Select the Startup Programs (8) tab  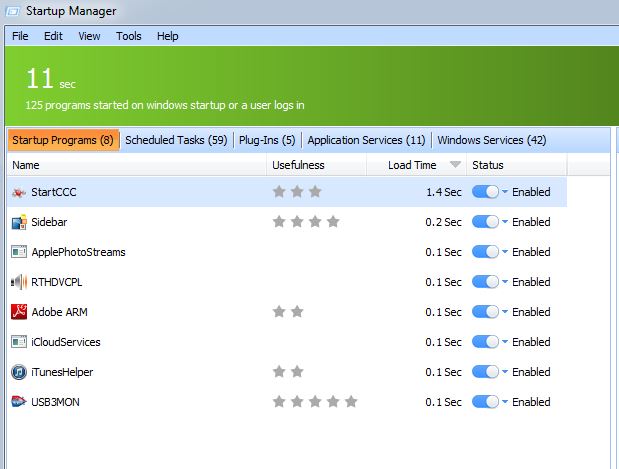coord(63,140)
